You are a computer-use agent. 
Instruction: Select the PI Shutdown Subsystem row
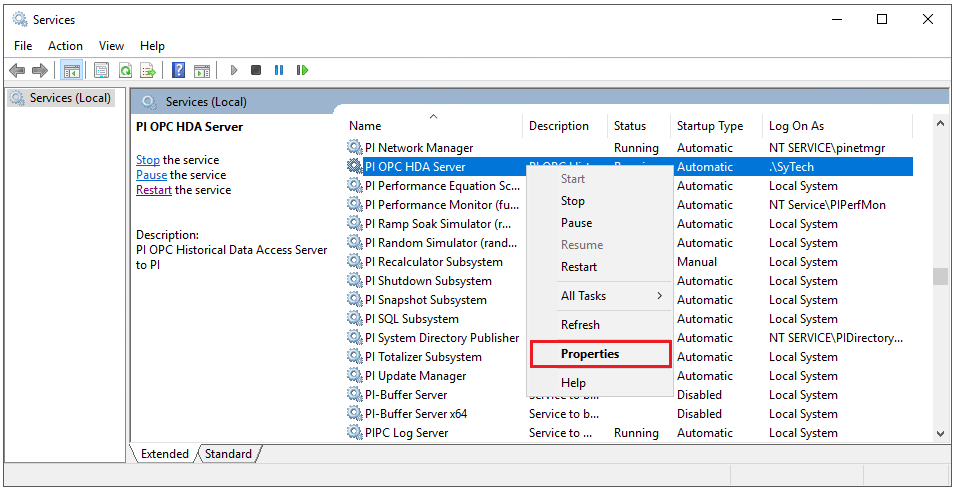(x=629, y=281)
